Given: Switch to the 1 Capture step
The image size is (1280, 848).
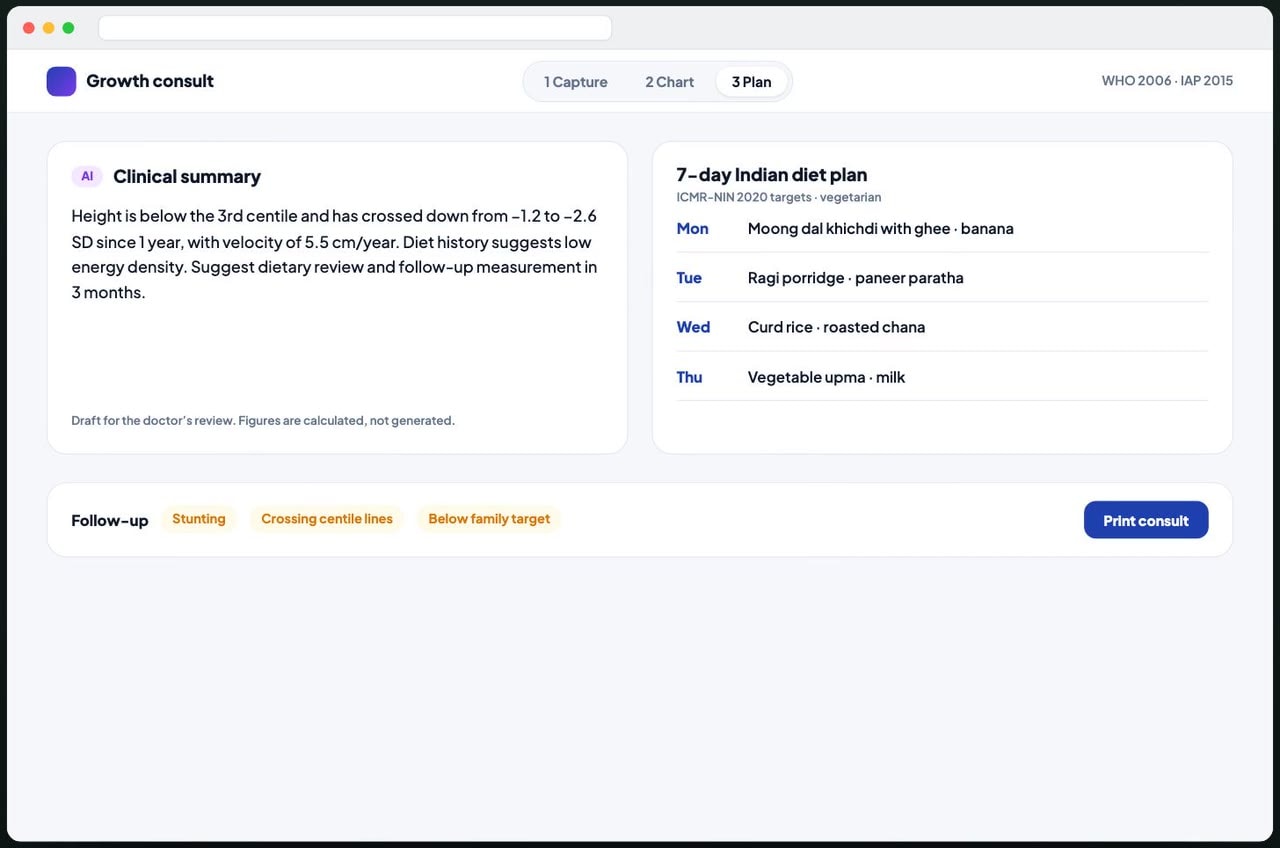Looking at the screenshot, I should point(576,82).
